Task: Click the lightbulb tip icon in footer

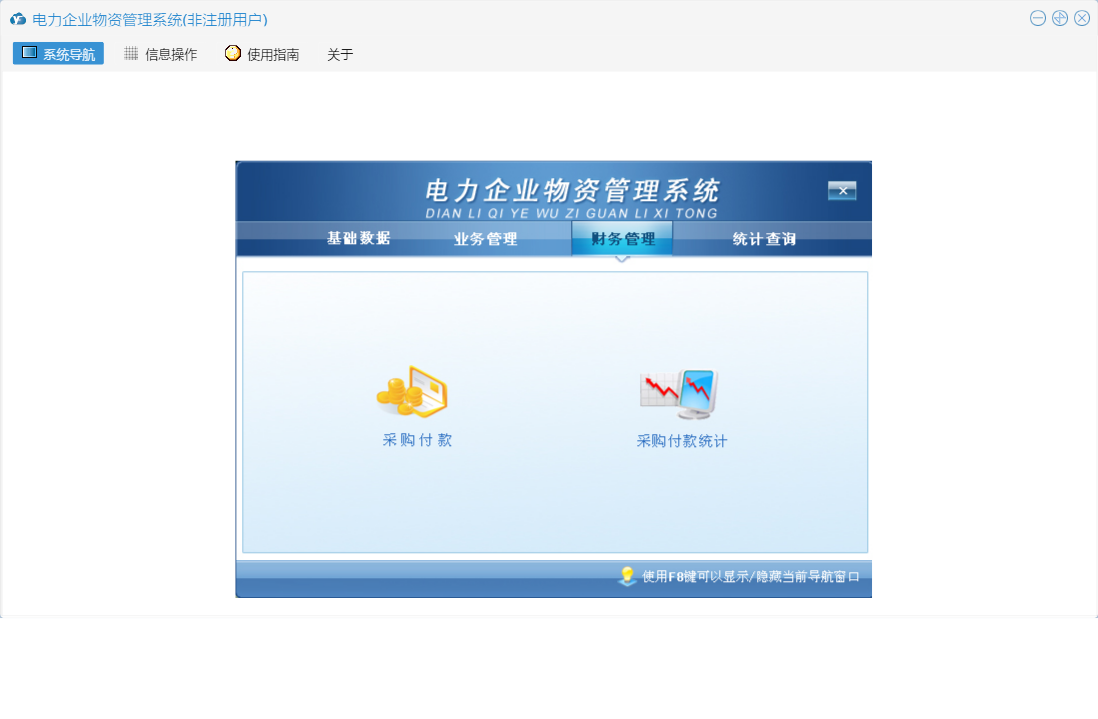Action: point(627,576)
